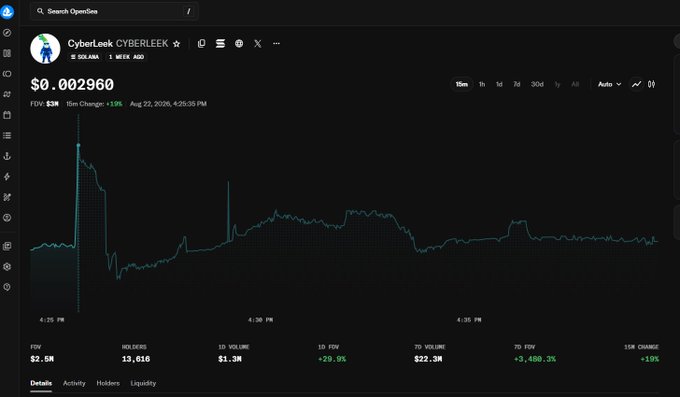Switch to line chart view
The image size is (680, 397).
pyautogui.click(x=636, y=84)
